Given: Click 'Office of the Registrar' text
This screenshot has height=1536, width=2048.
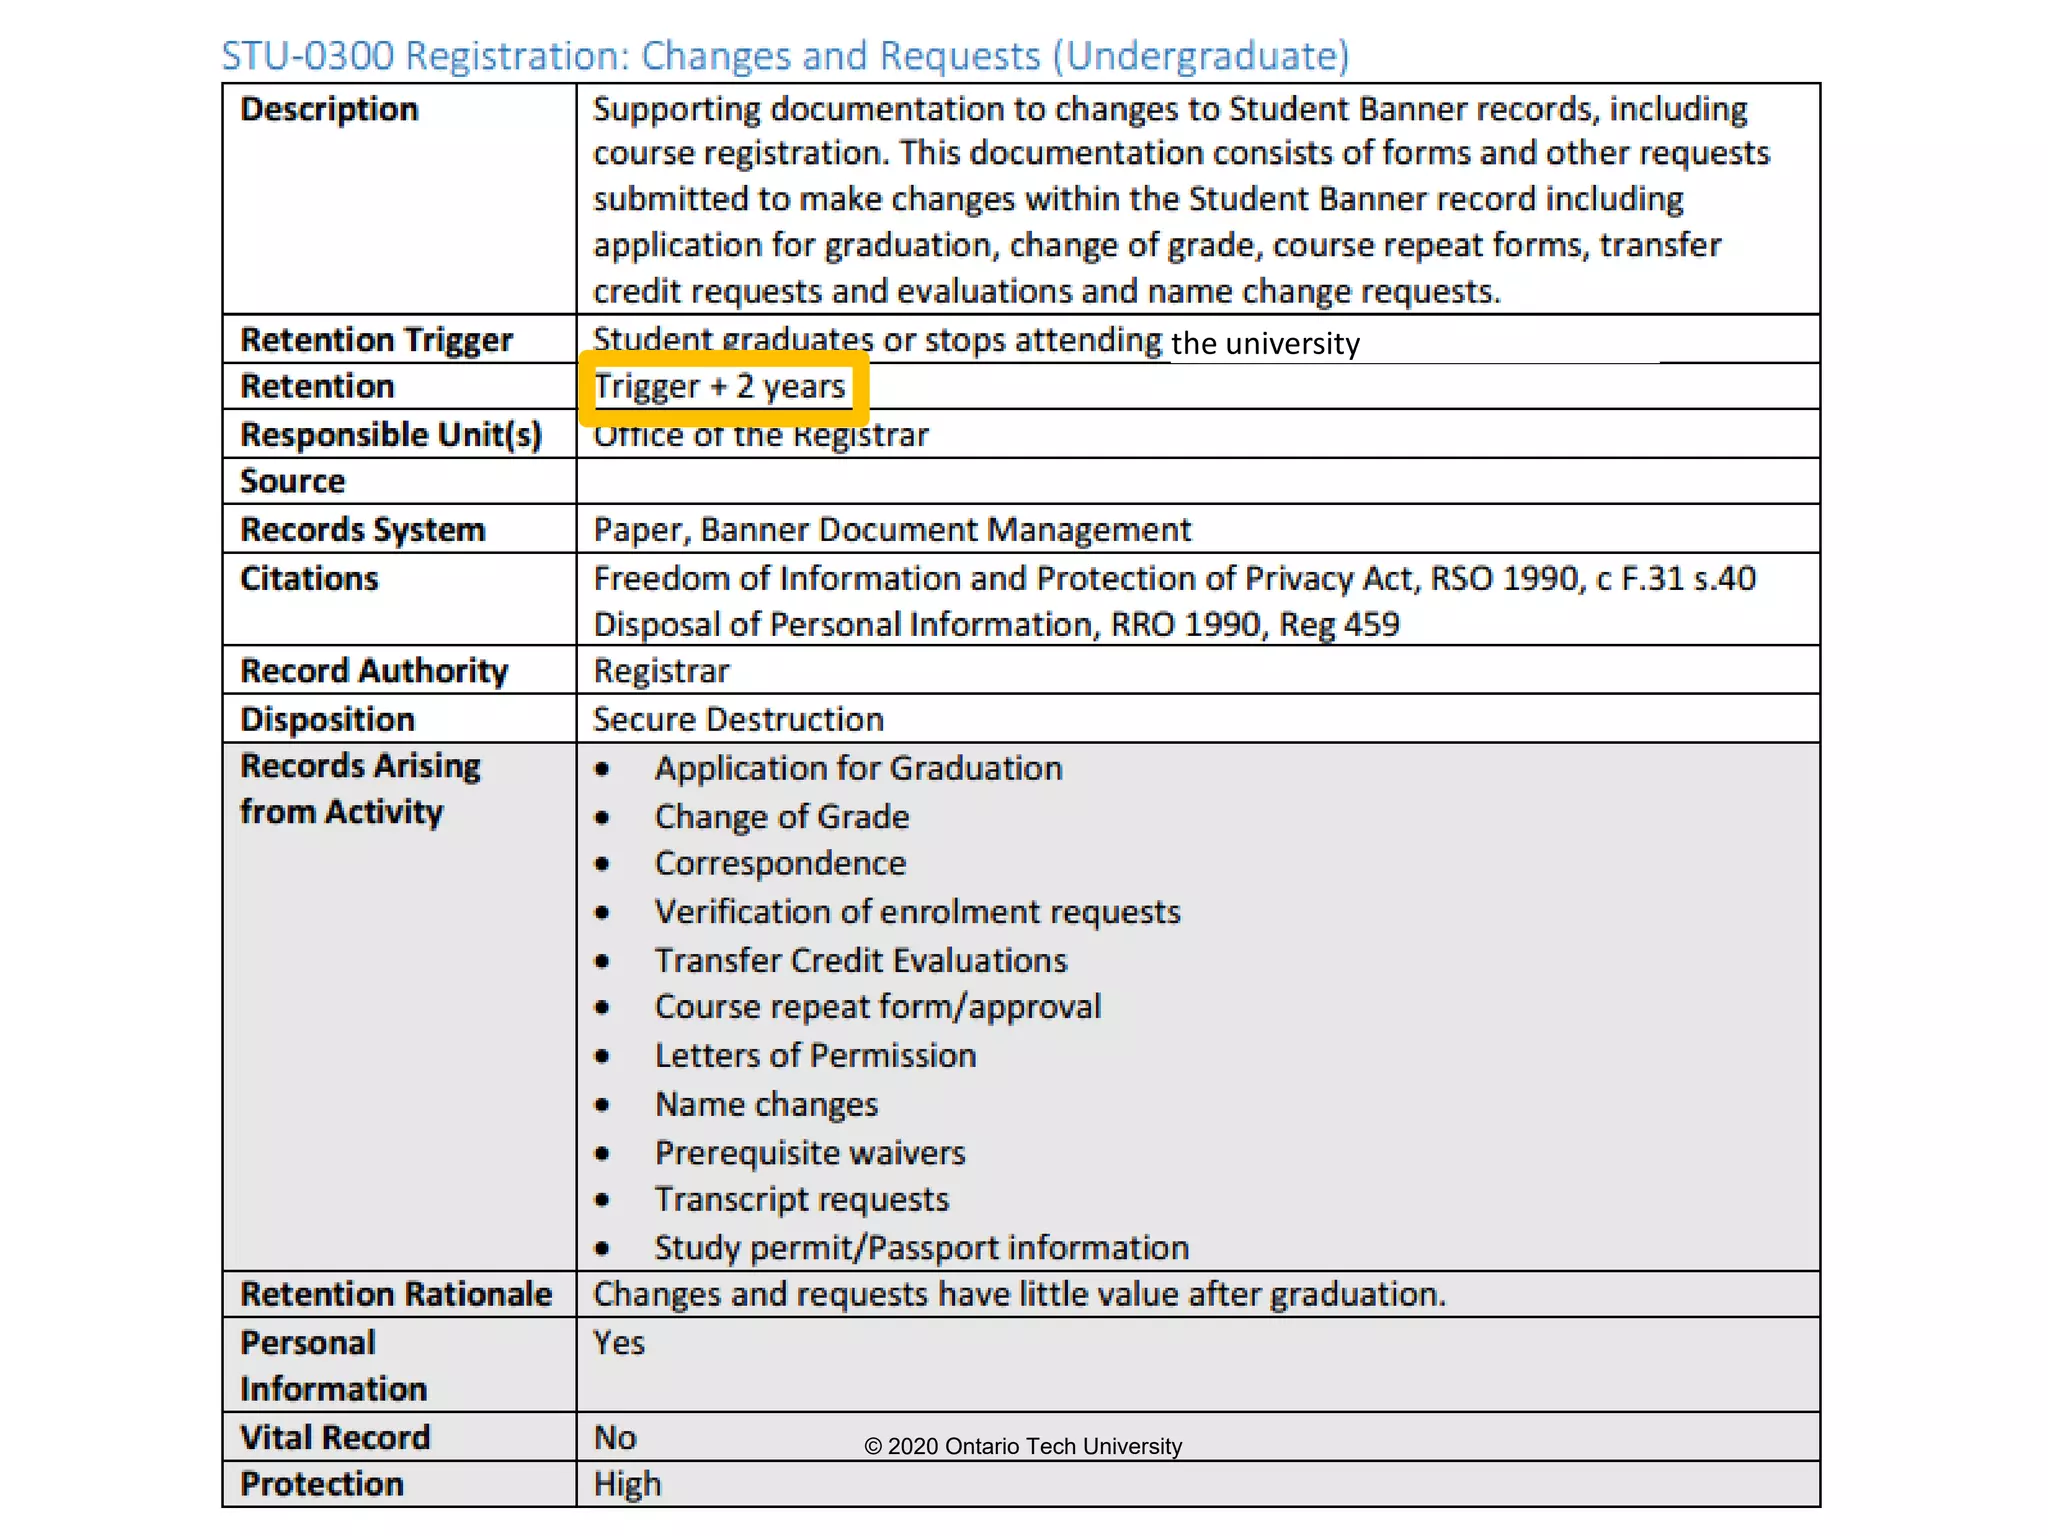Looking at the screenshot, I should pos(760,436).
